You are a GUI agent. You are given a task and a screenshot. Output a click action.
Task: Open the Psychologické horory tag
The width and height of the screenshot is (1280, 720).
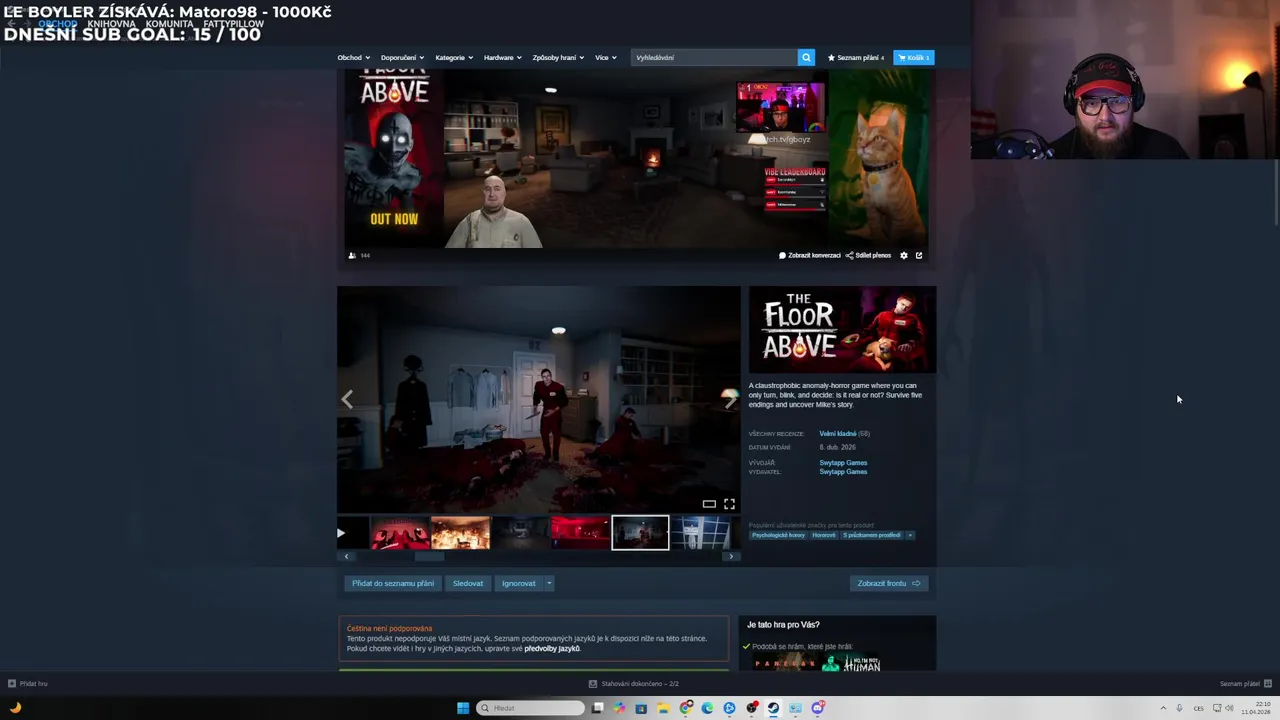779,535
